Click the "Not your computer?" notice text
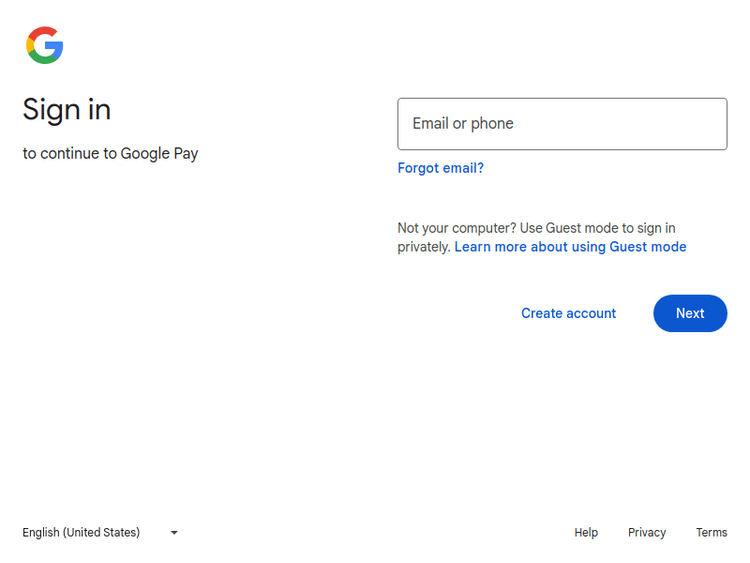 456,228
